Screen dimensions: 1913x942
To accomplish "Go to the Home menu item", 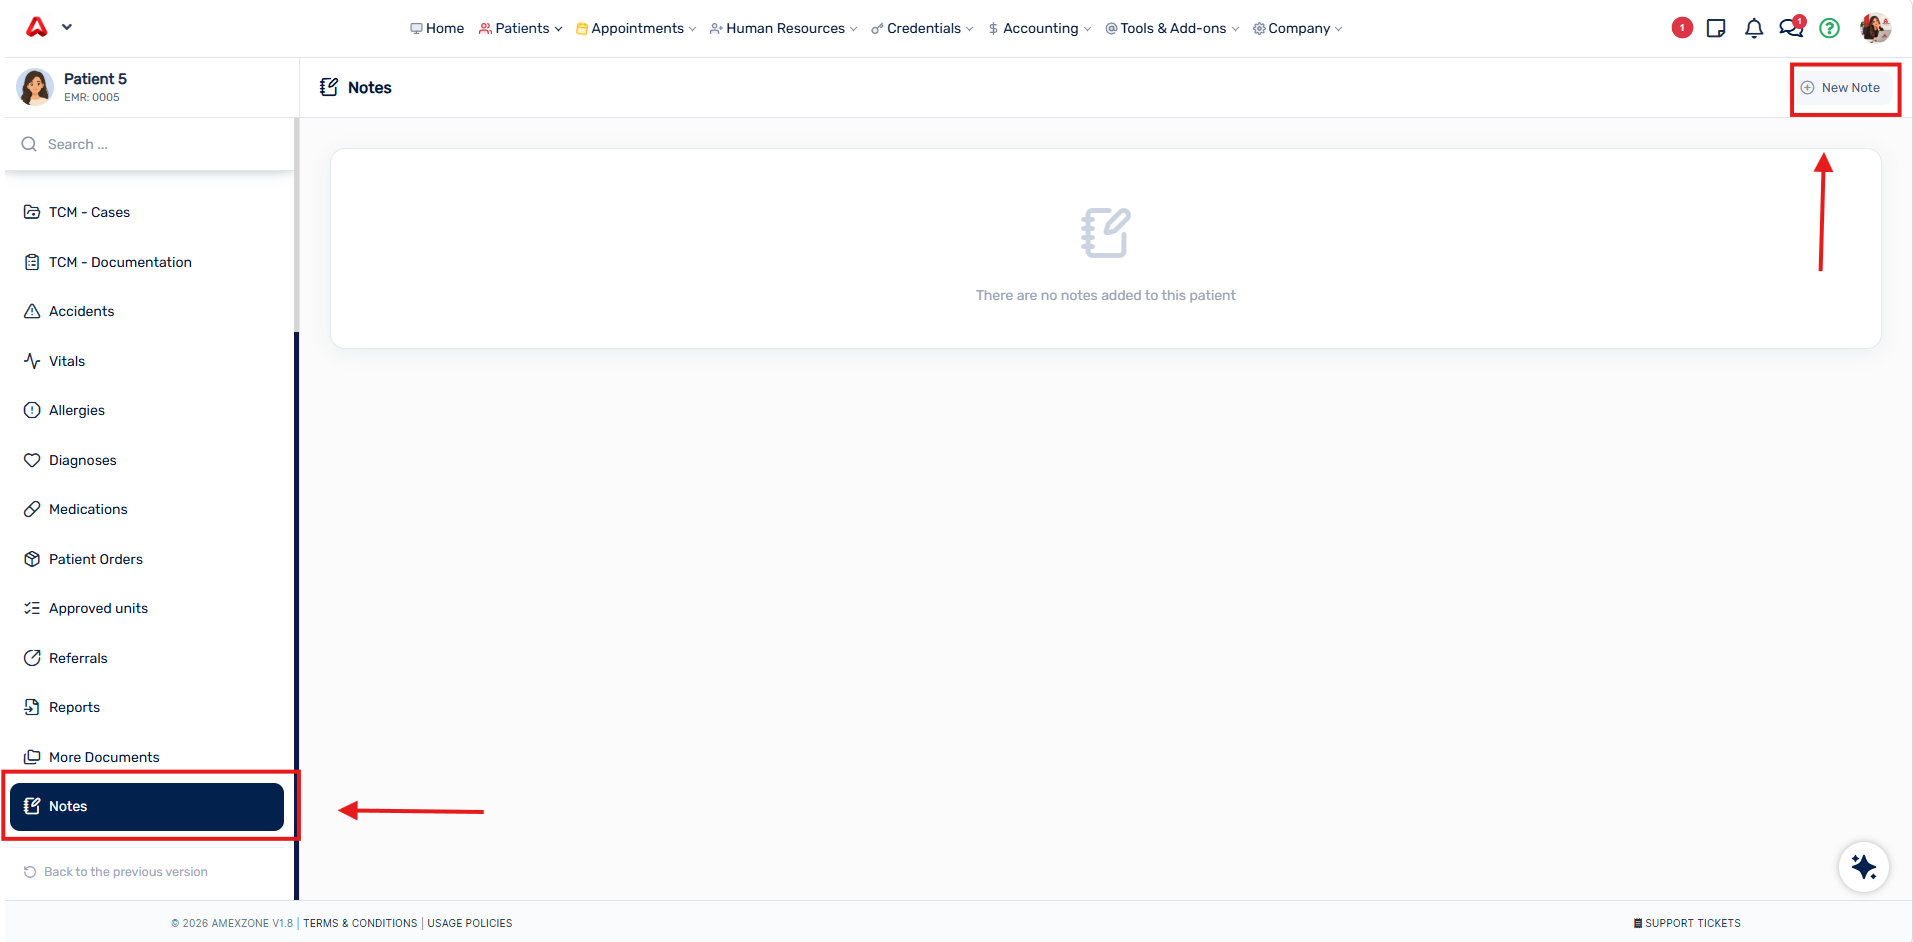I will (437, 28).
